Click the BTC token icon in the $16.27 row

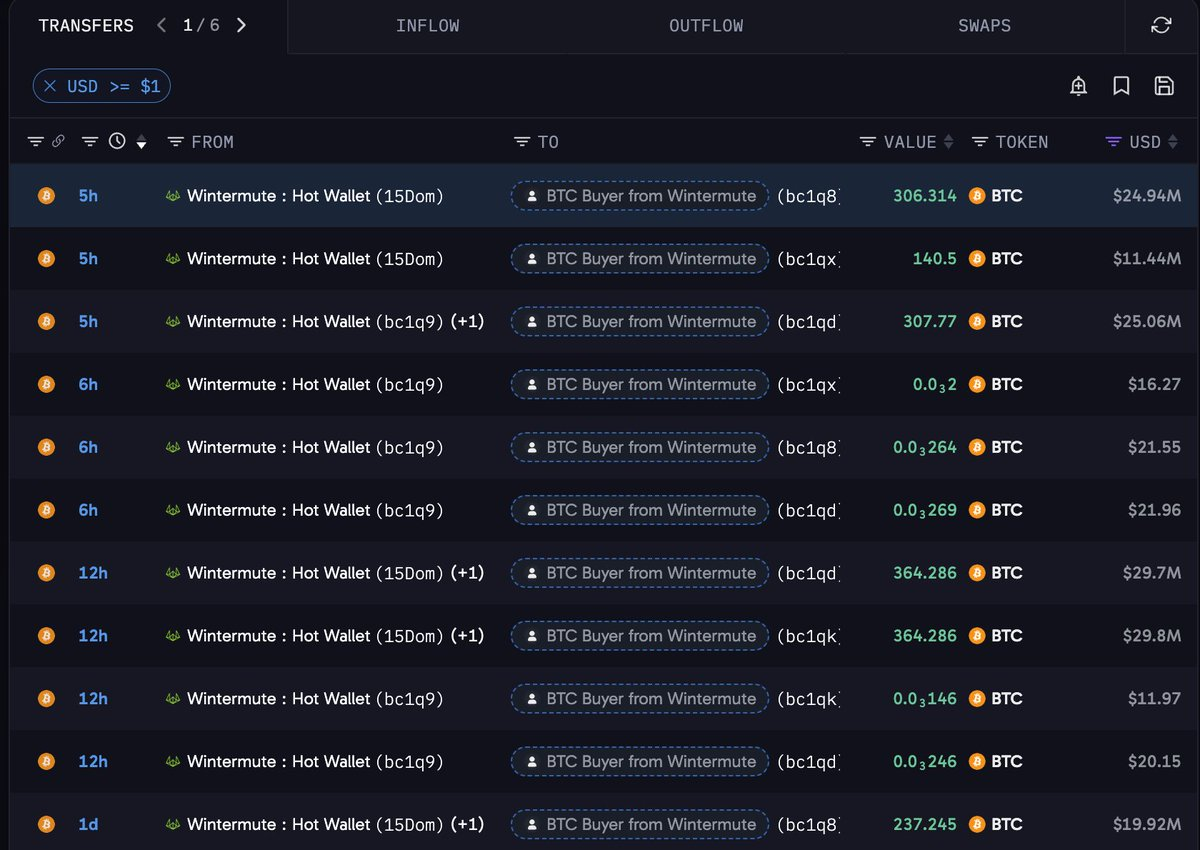[x=978, y=384]
